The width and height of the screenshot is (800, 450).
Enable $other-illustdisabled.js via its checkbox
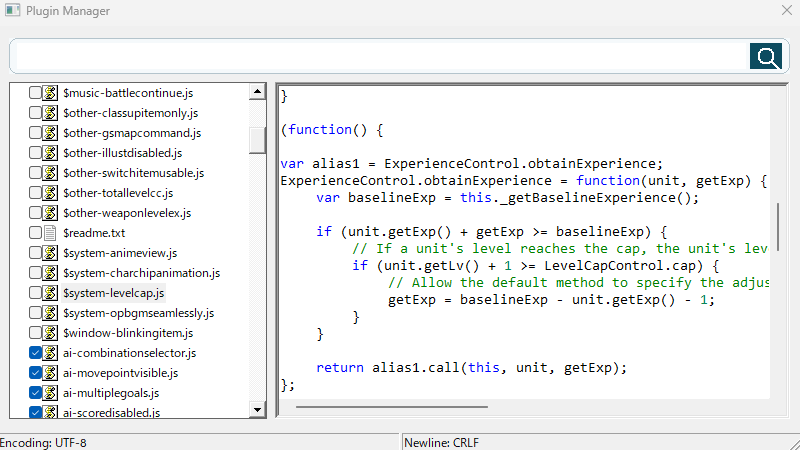(x=35, y=153)
